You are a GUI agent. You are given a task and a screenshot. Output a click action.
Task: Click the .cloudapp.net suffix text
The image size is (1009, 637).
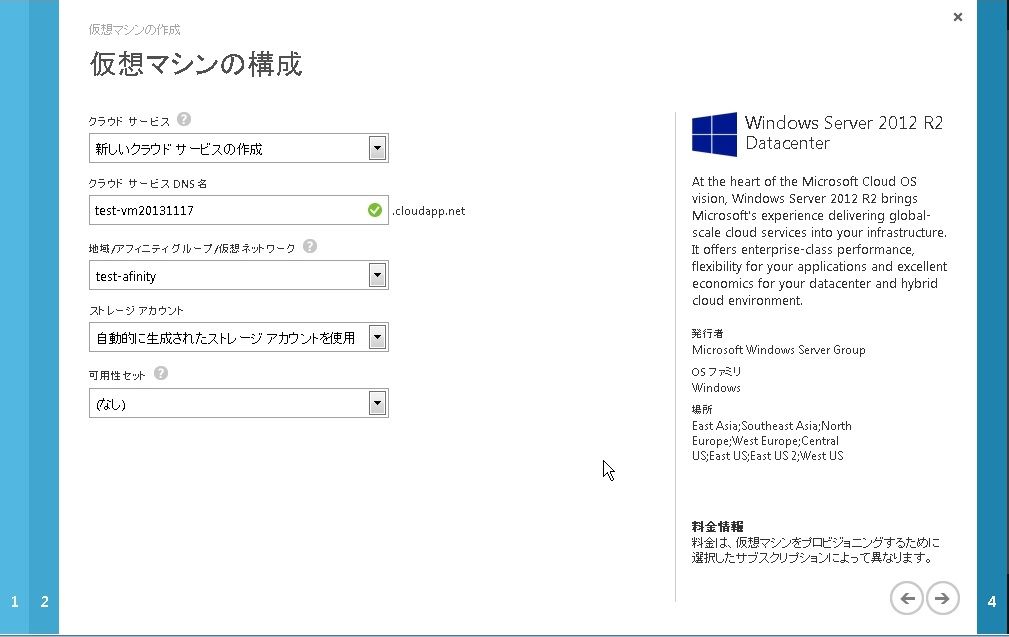pos(429,211)
